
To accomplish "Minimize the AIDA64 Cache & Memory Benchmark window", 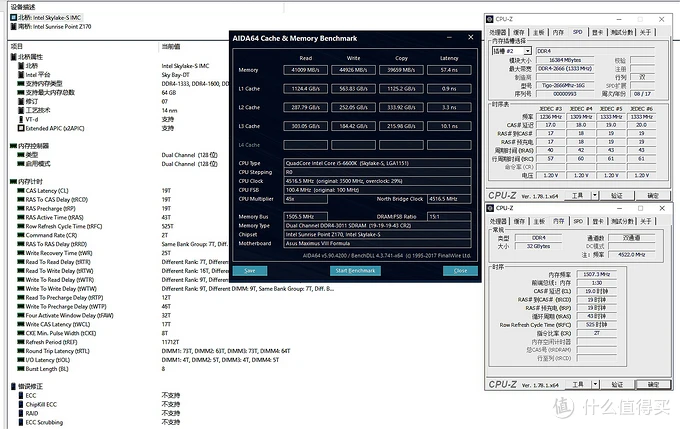I will tap(449, 38).
